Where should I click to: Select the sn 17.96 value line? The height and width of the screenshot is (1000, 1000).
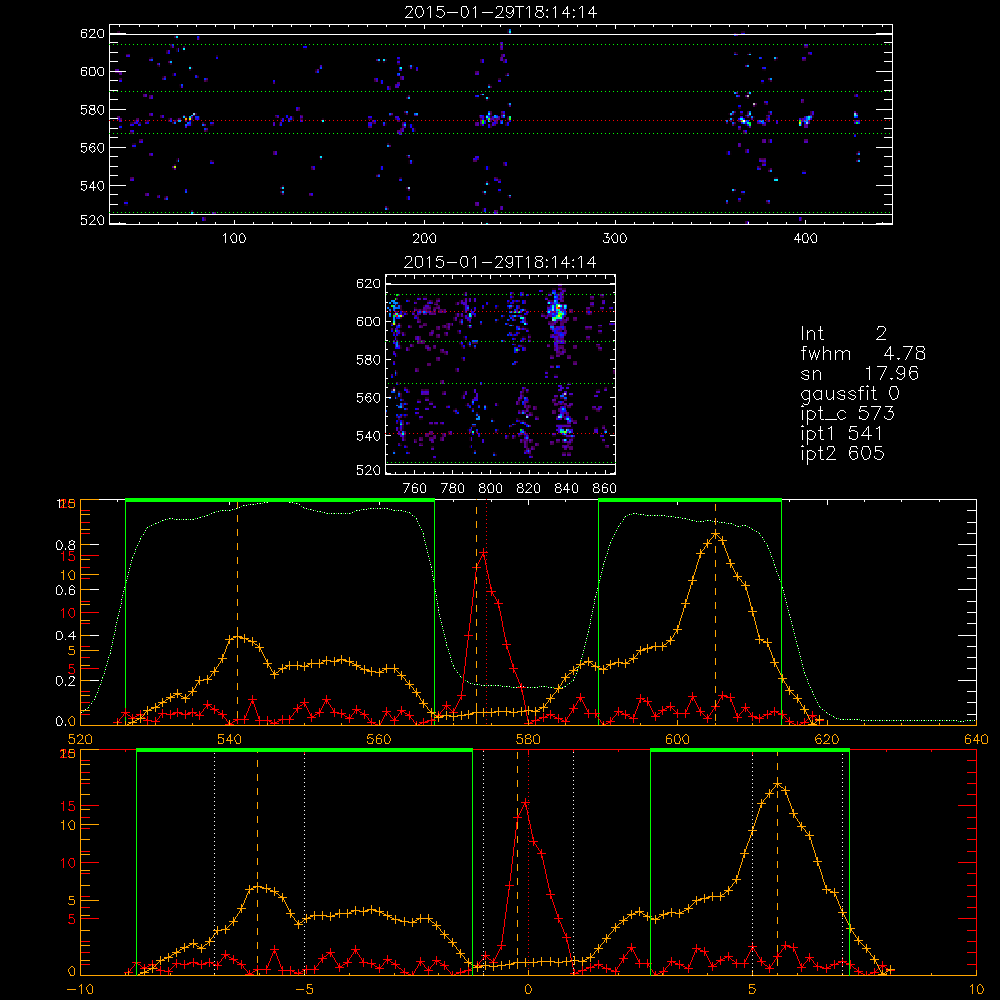[x=859, y=373]
